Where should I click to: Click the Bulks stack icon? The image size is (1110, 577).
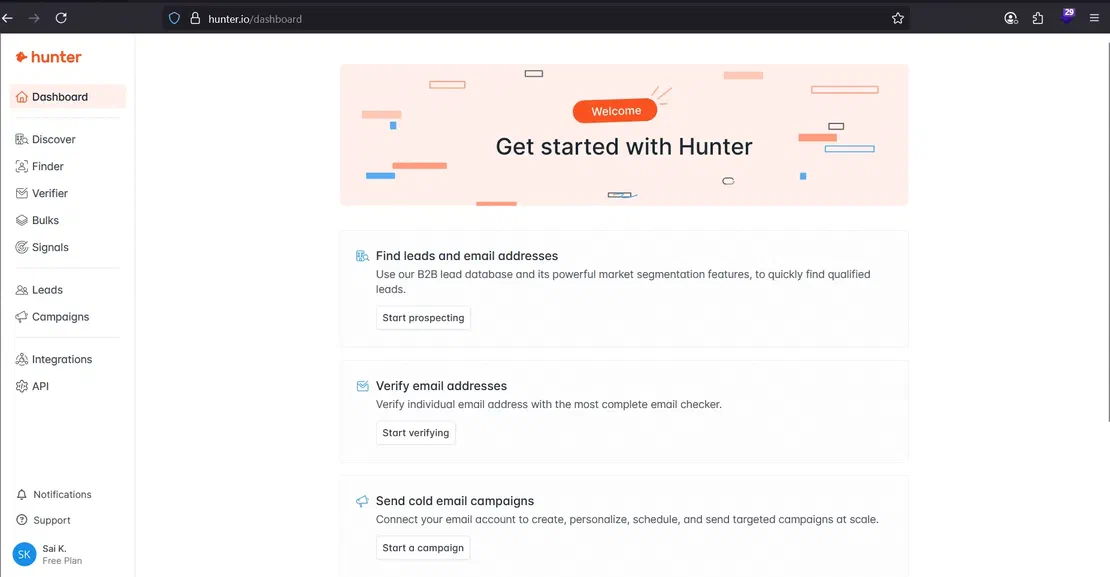click(x=22, y=220)
